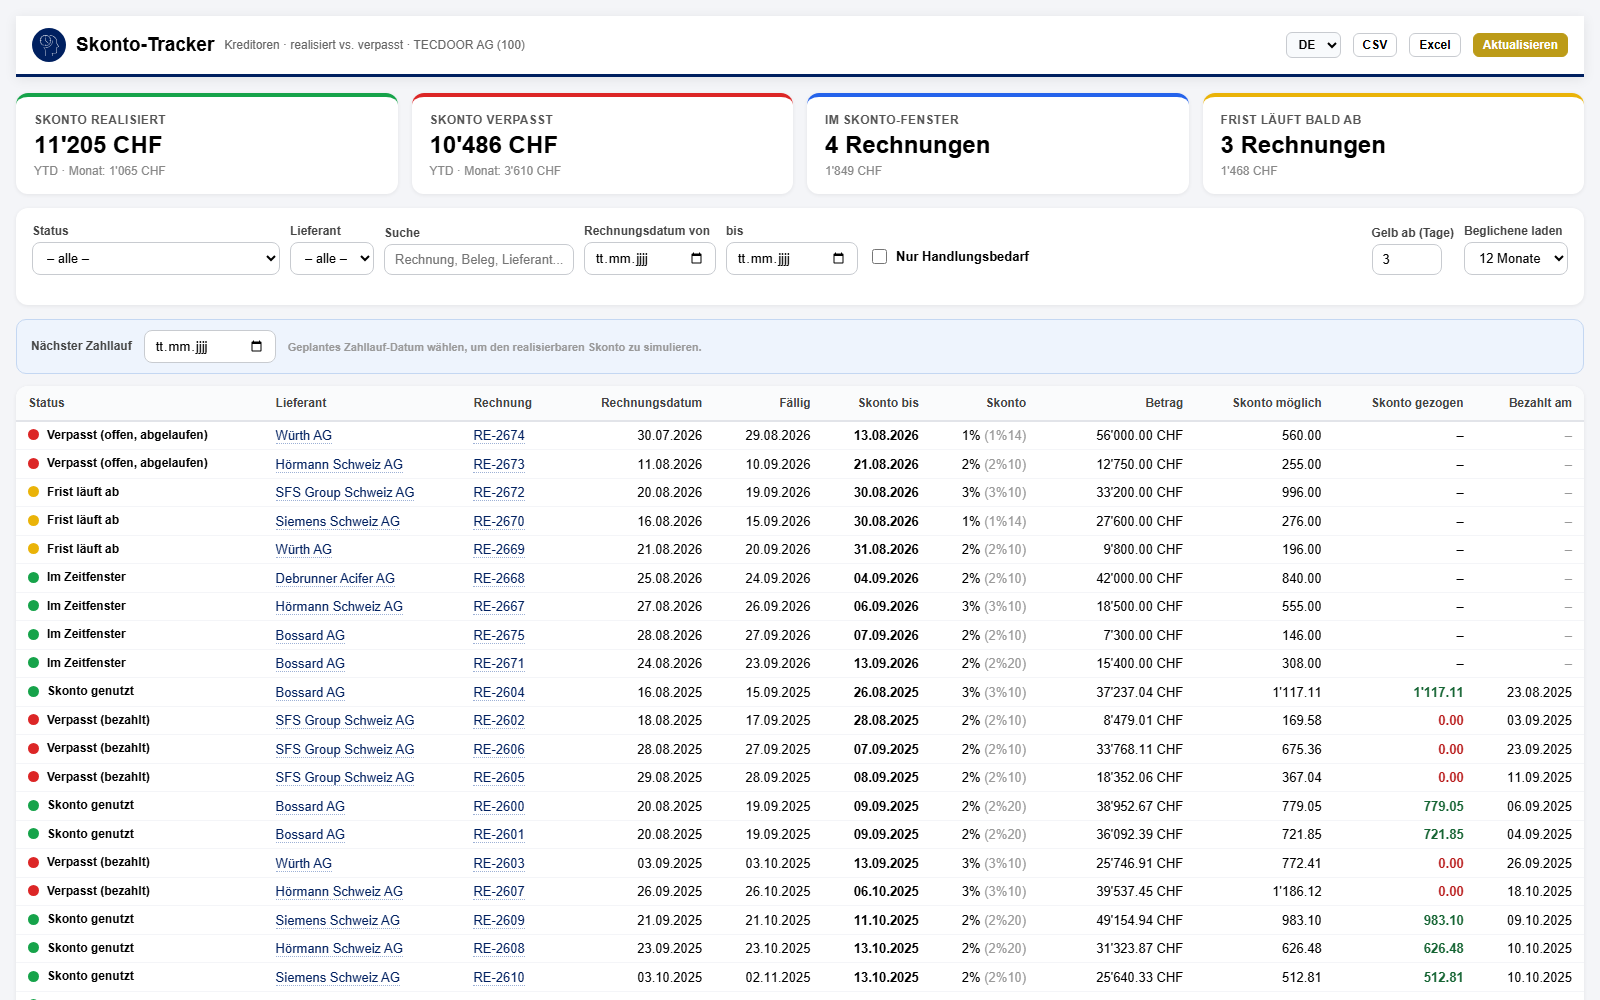Expand the Lieferant filter dropdown
The width and height of the screenshot is (1600, 1000).
click(x=332, y=259)
